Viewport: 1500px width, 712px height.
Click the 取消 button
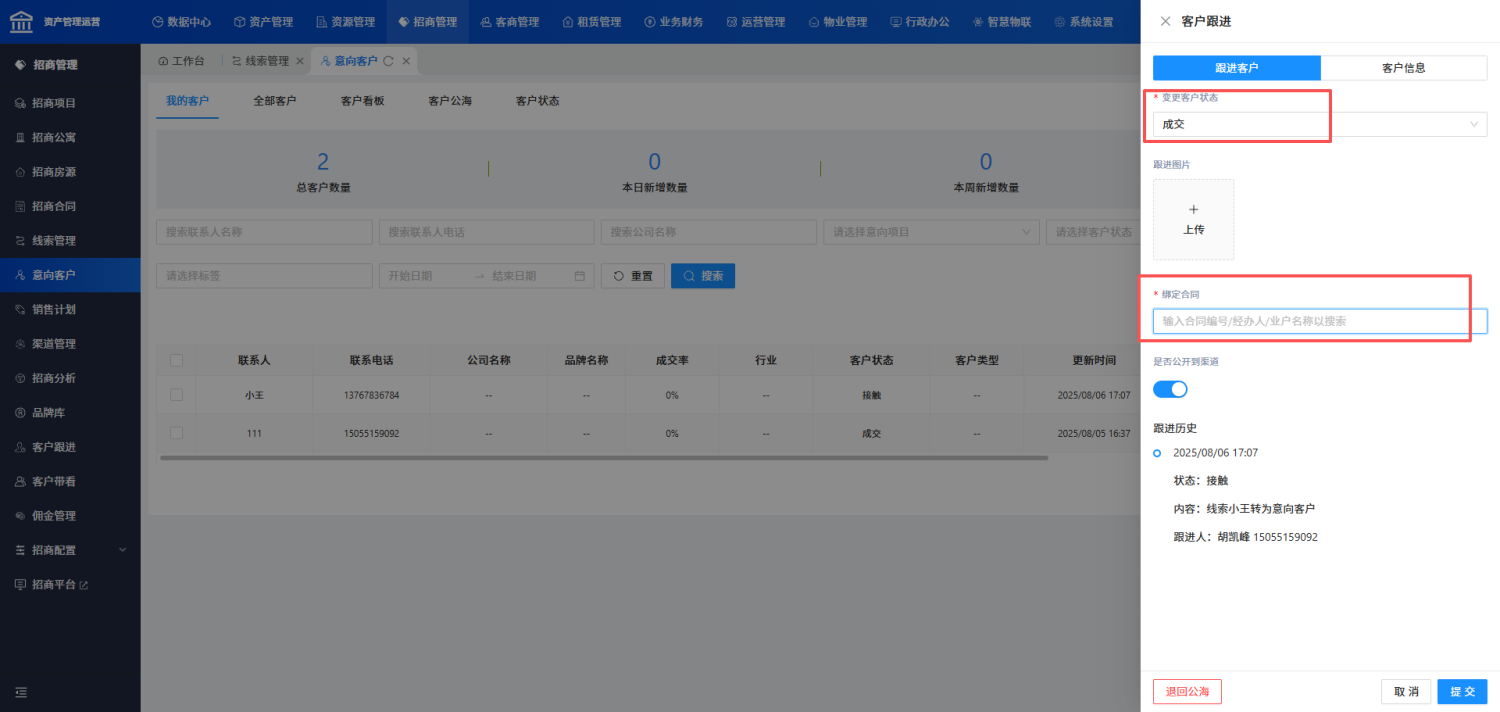point(1406,692)
